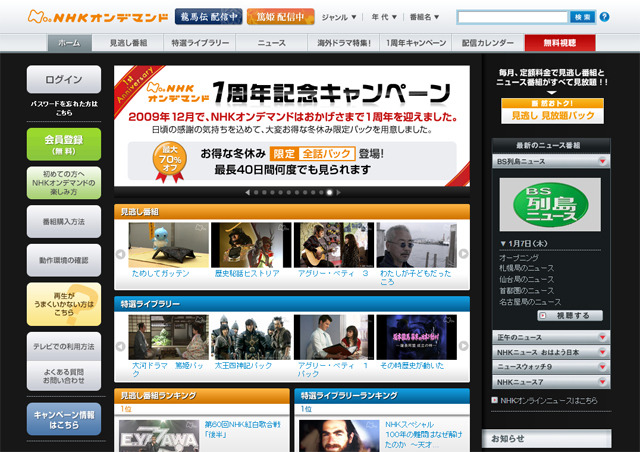Open the red 無料視聴 tab
The width and height of the screenshot is (640, 452).
coord(560,43)
